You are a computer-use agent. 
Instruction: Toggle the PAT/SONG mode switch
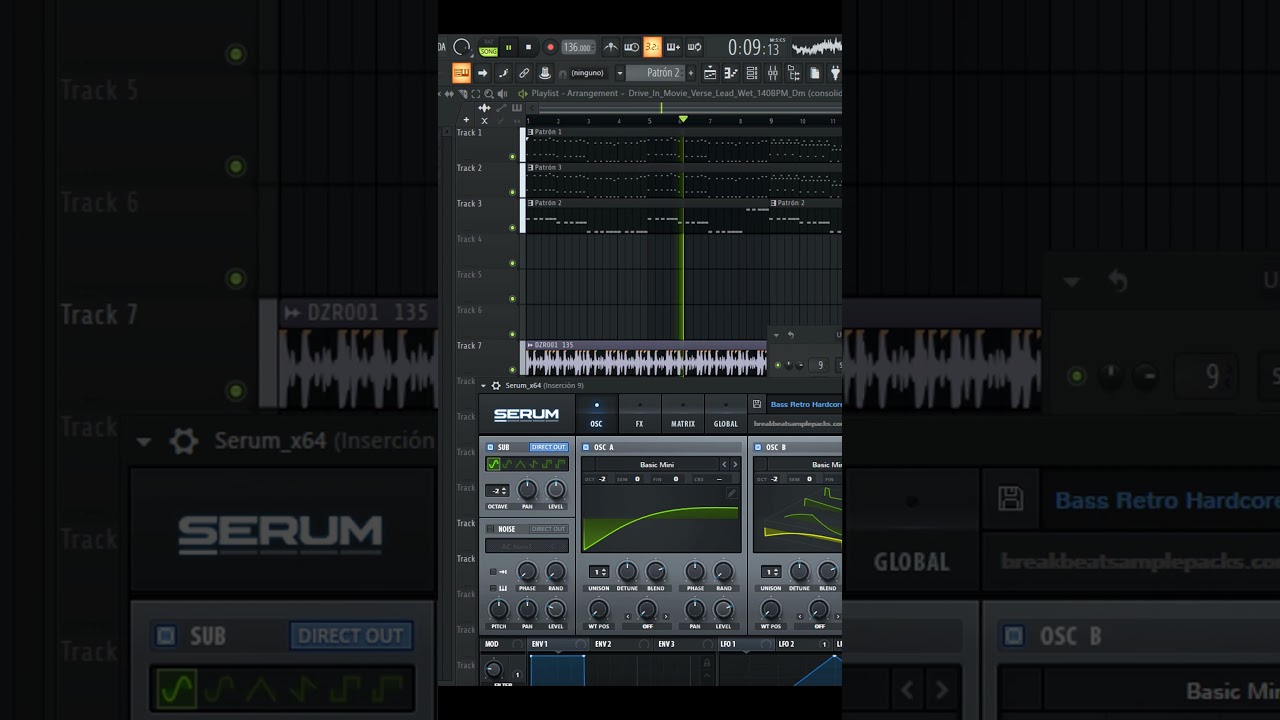coord(488,48)
